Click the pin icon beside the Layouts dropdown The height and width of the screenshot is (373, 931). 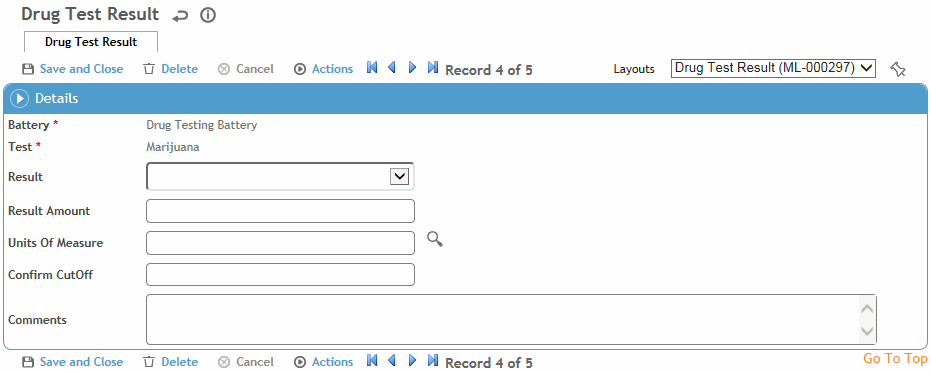(x=898, y=69)
